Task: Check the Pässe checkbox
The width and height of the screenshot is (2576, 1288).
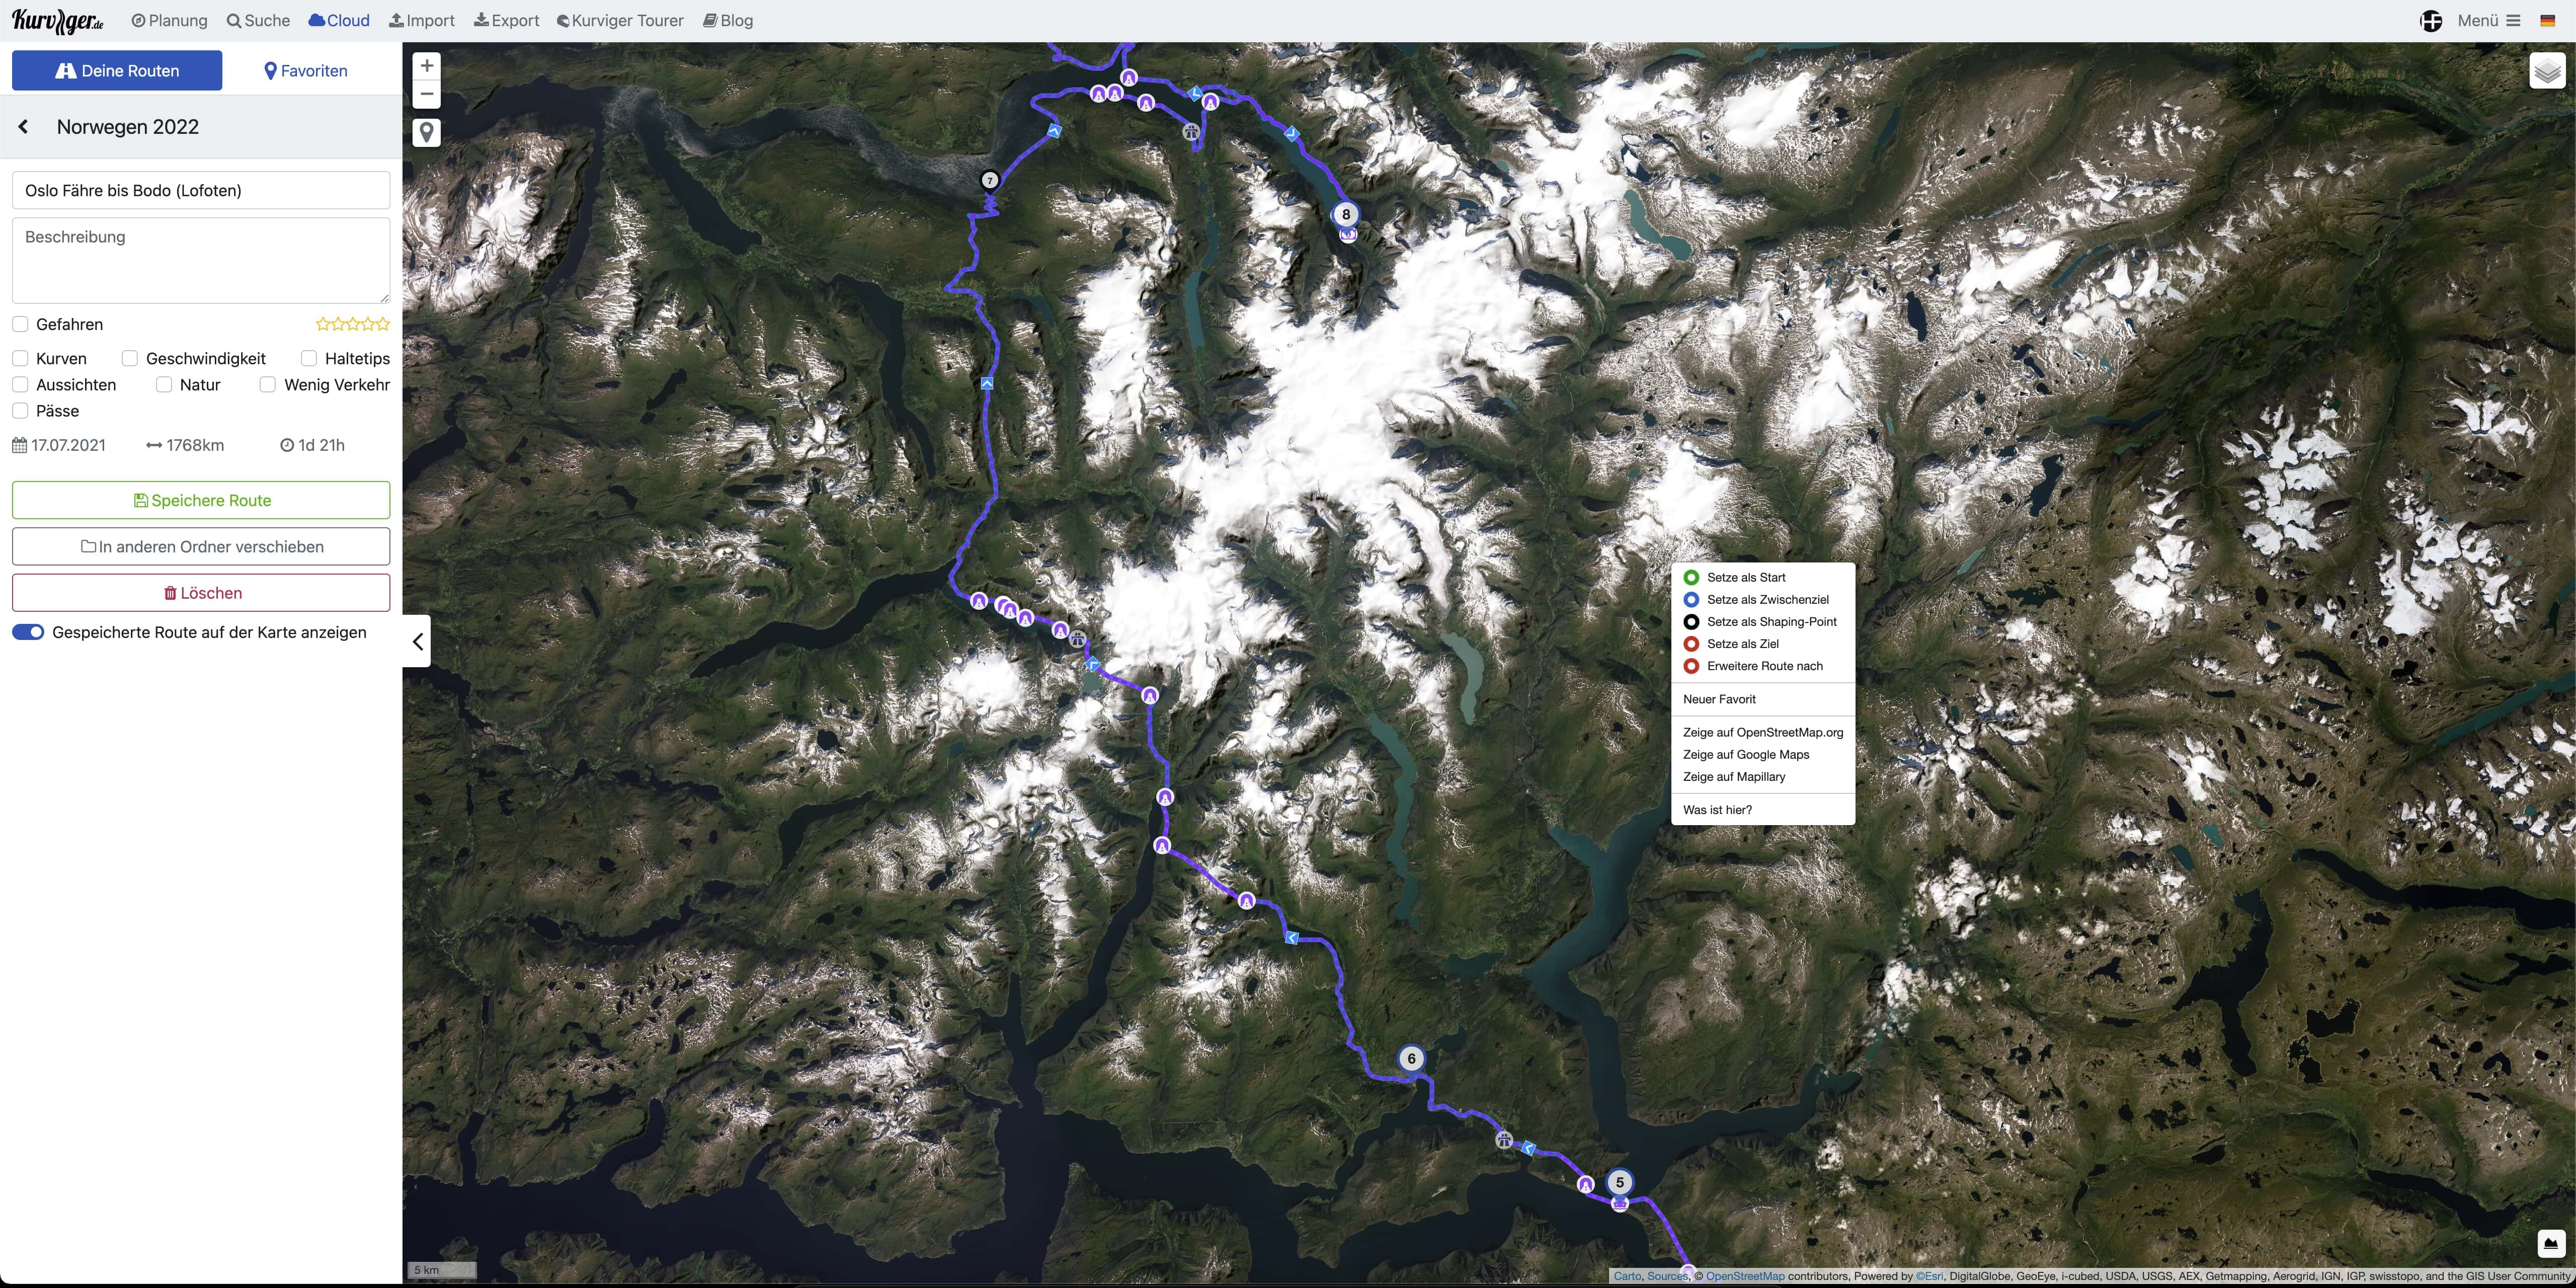Action: 20,410
